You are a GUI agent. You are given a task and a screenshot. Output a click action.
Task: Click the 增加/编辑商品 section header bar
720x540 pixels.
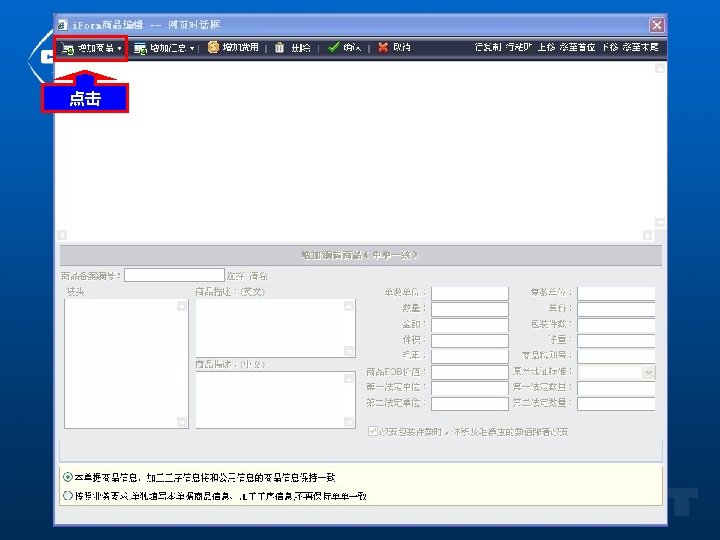360,255
